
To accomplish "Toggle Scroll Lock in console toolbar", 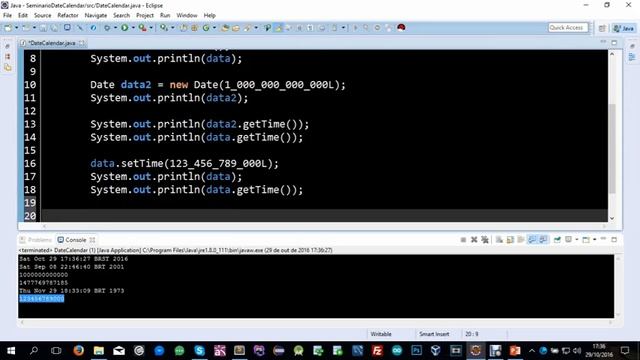I will 510,240.
